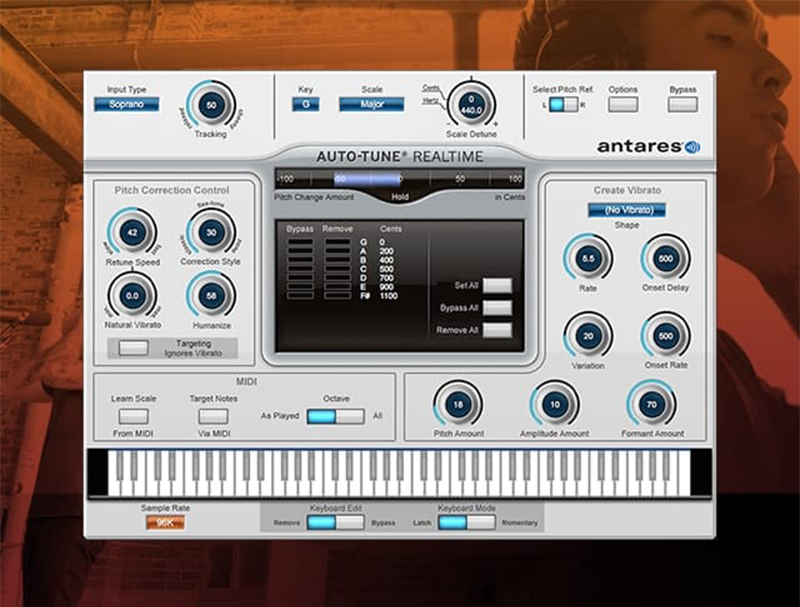Toggle Keyboard Mode Latch/Momentary switch
800x607 pixels.
click(x=467, y=522)
